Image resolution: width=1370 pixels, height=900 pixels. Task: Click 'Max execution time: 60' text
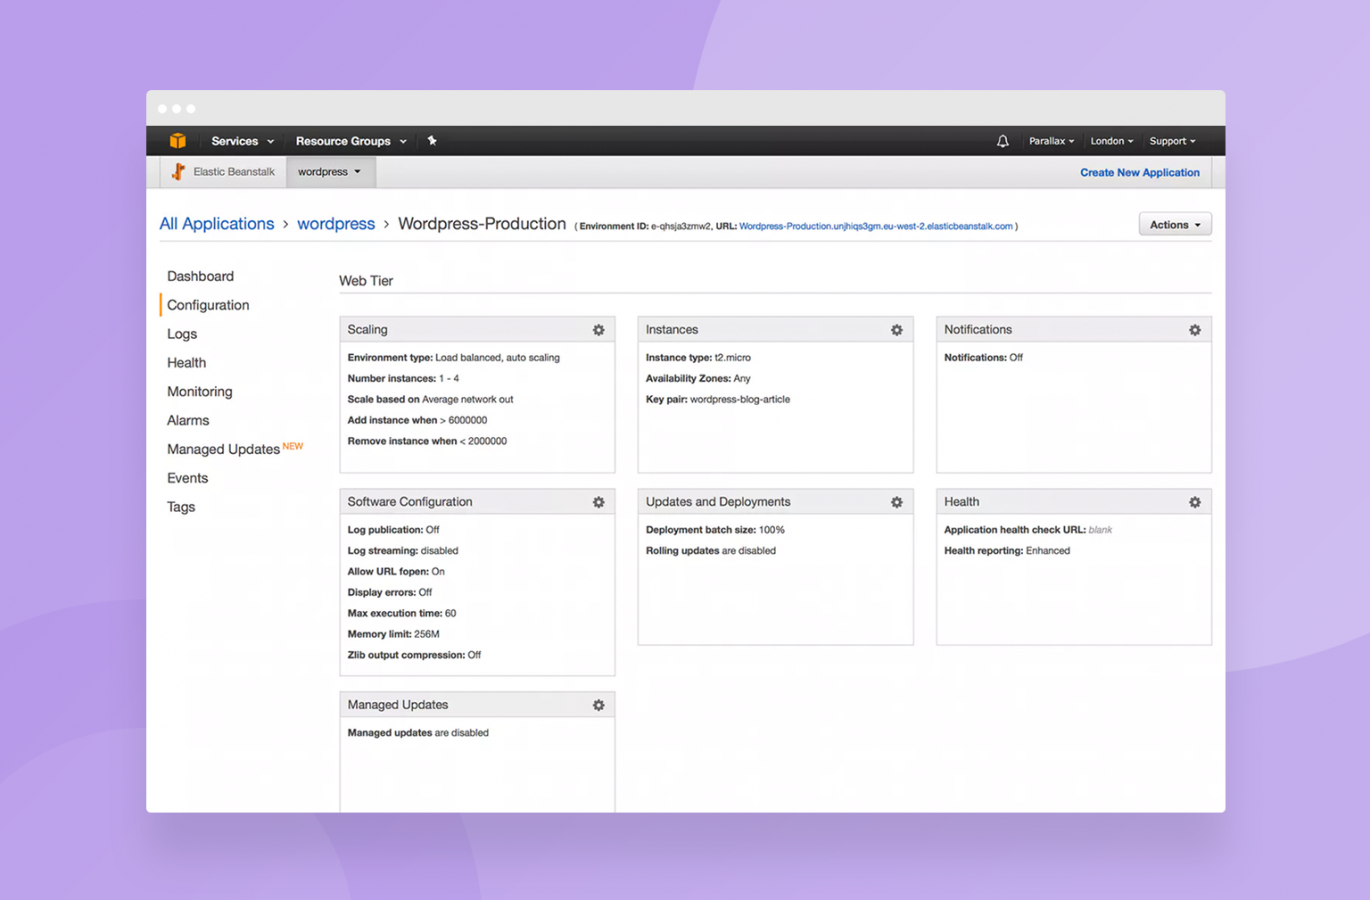(401, 613)
